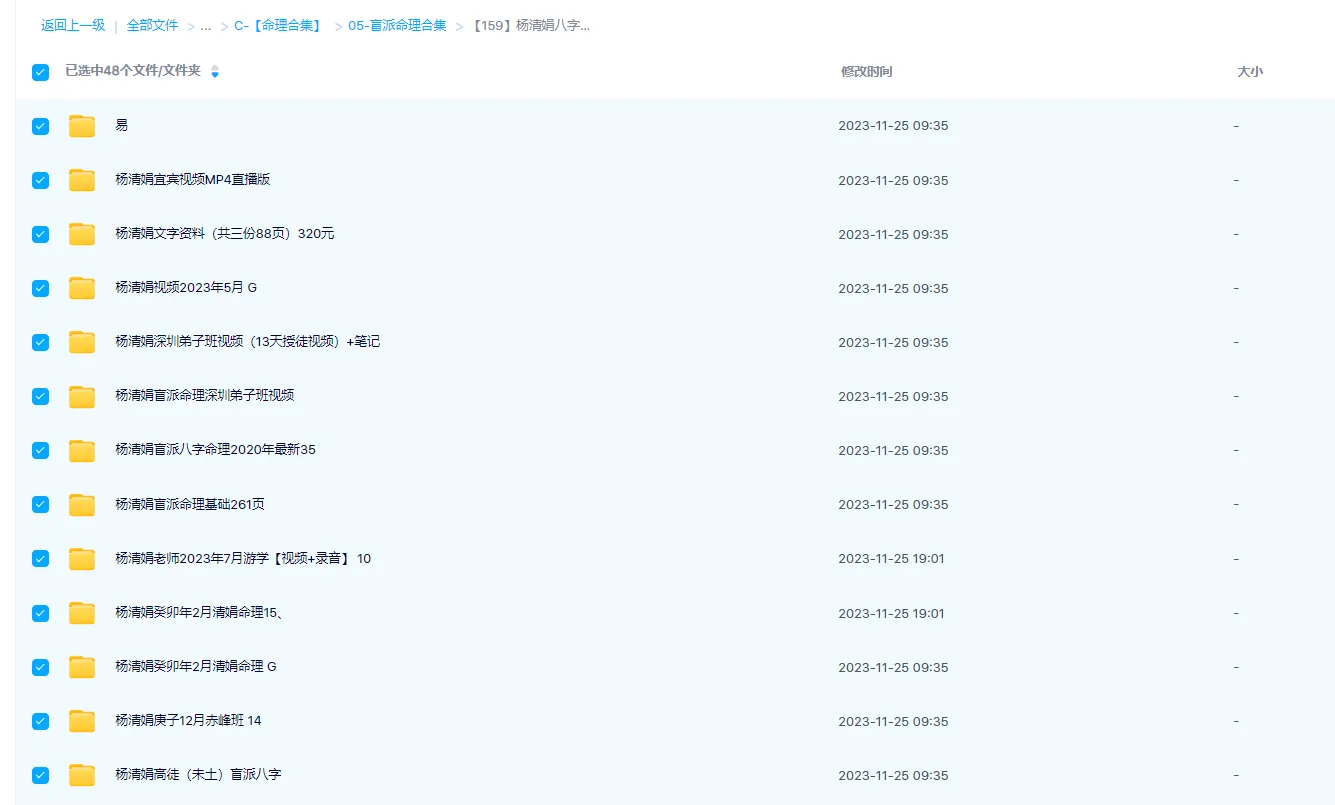The image size is (1335, 805).
Task: Uncheck checkbox for 杨清娟高徒（未士）盲派八字
Action: pyautogui.click(x=40, y=775)
